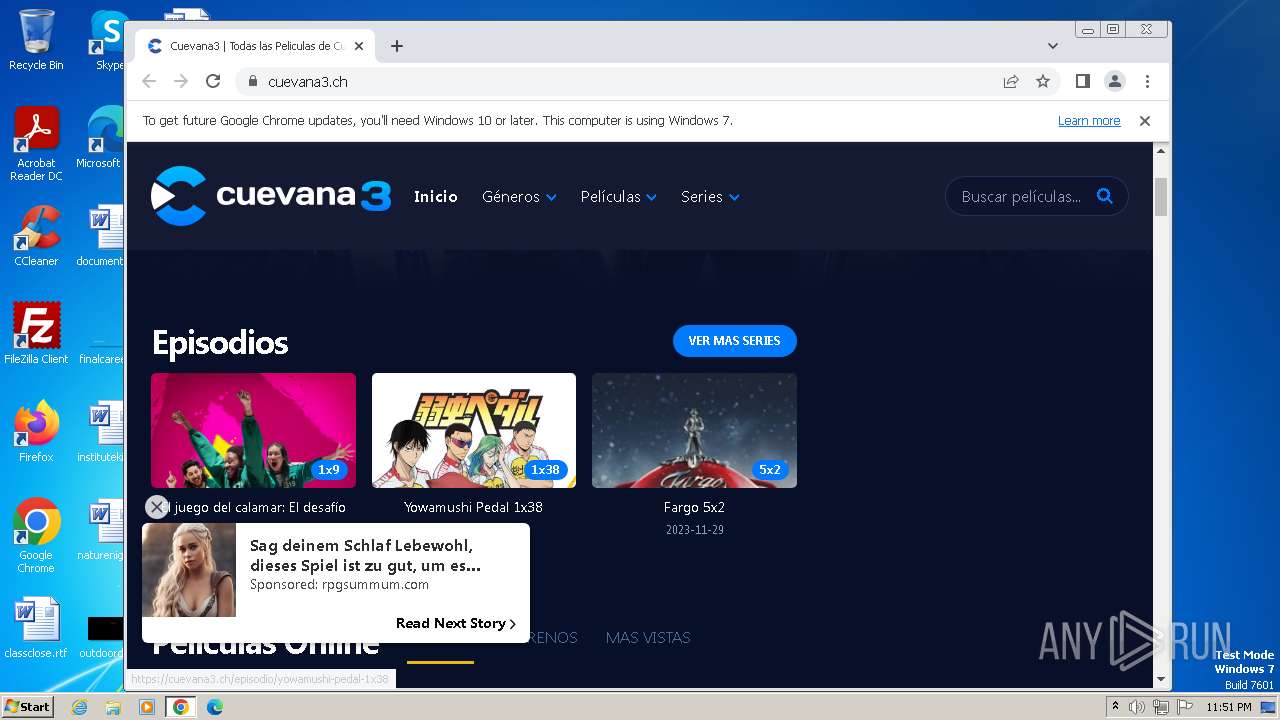Image resolution: width=1280 pixels, height=720 pixels.
Task: Open a new Chrome tab
Action: click(397, 46)
